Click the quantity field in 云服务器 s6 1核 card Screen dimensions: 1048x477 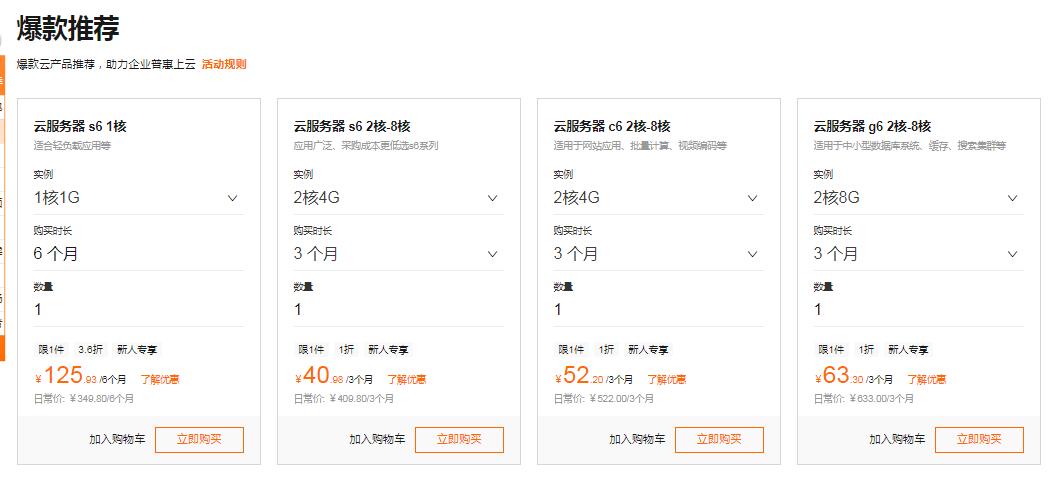(138, 310)
